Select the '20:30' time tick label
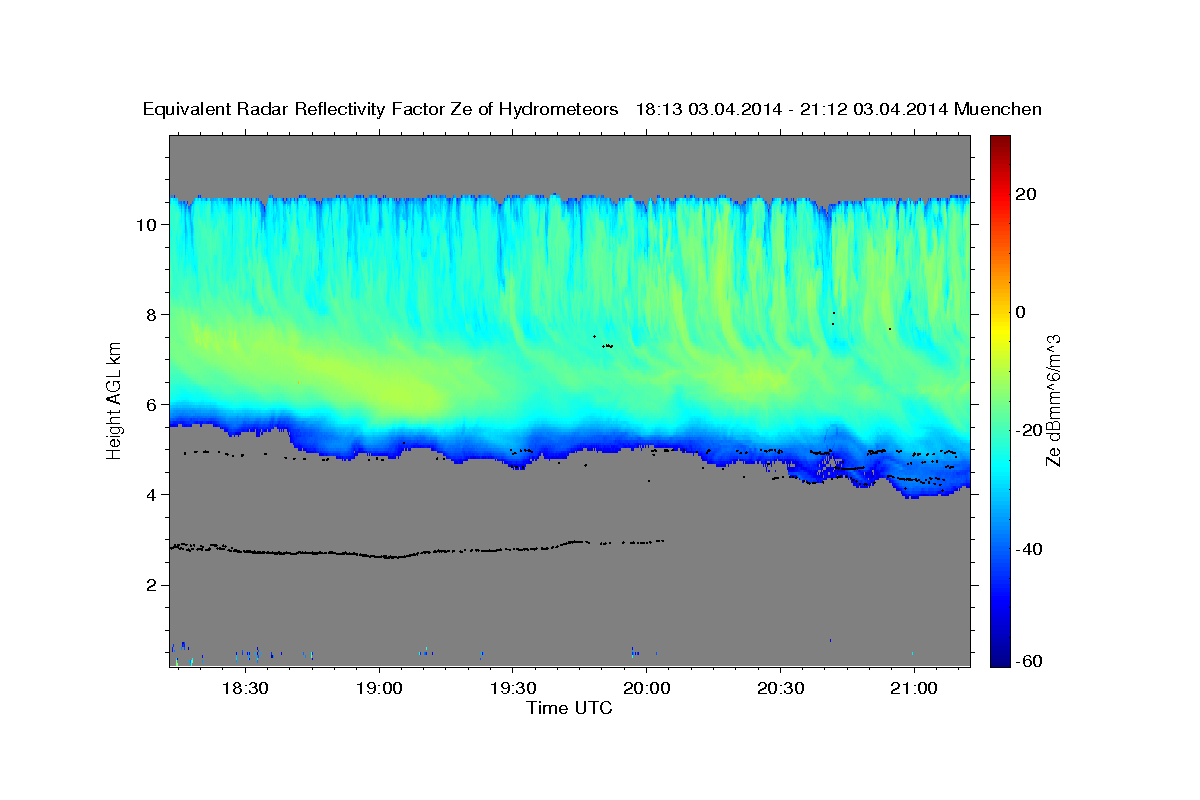The height and width of the screenshot is (800, 1200). click(x=780, y=689)
